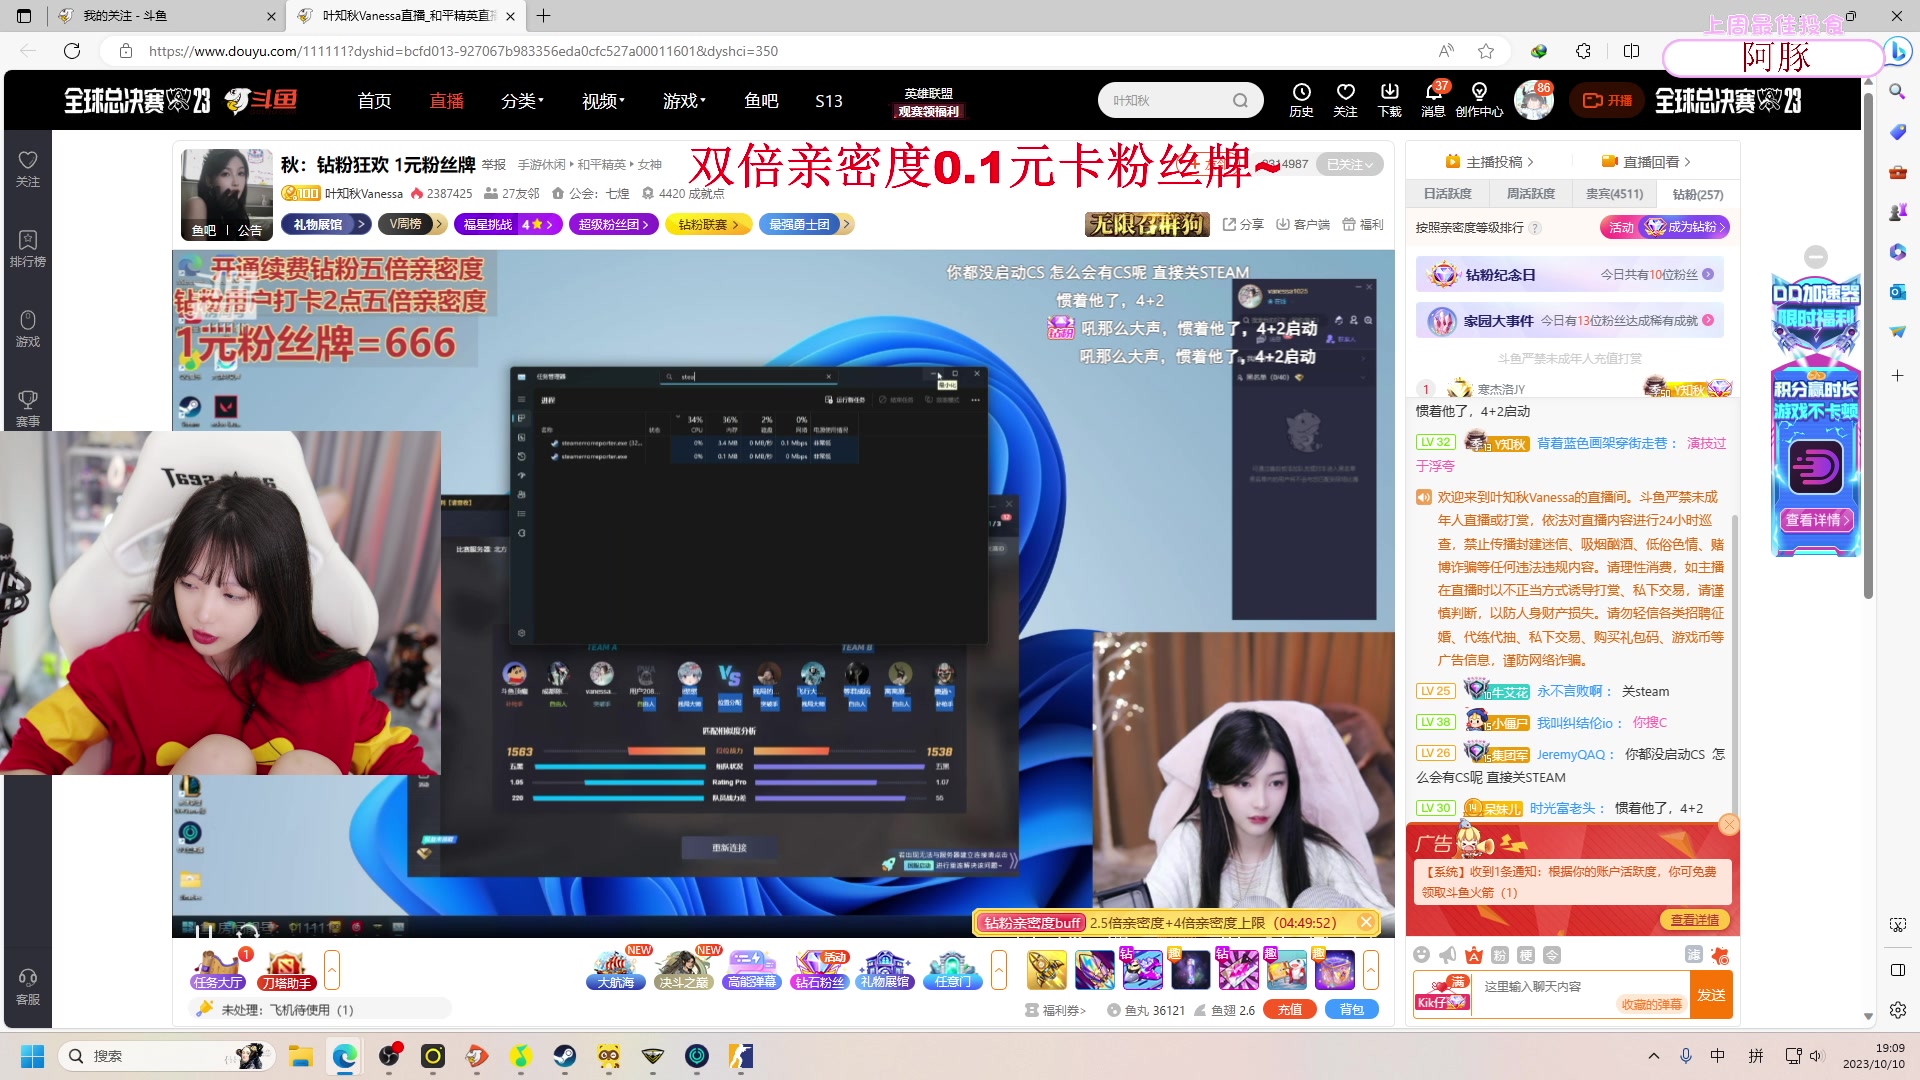
Task: Click the megaphone icon in chat toolbar
Action: point(1447,955)
